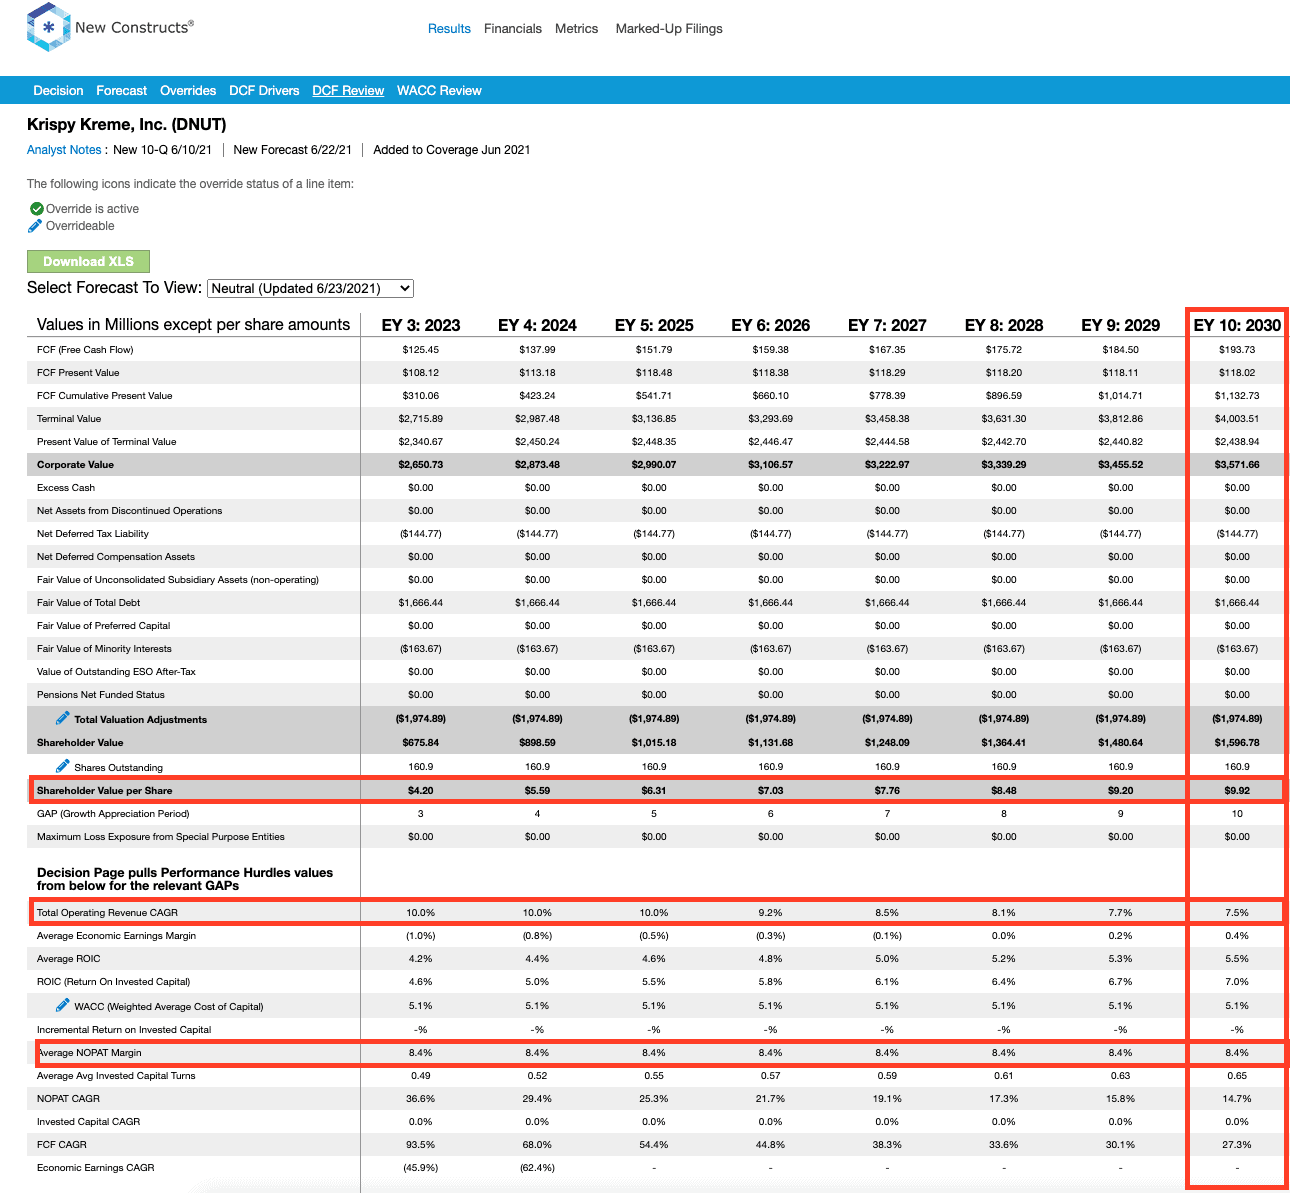
Task: Click the 7.0% ROIC value for 2030
Action: click(1237, 982)
